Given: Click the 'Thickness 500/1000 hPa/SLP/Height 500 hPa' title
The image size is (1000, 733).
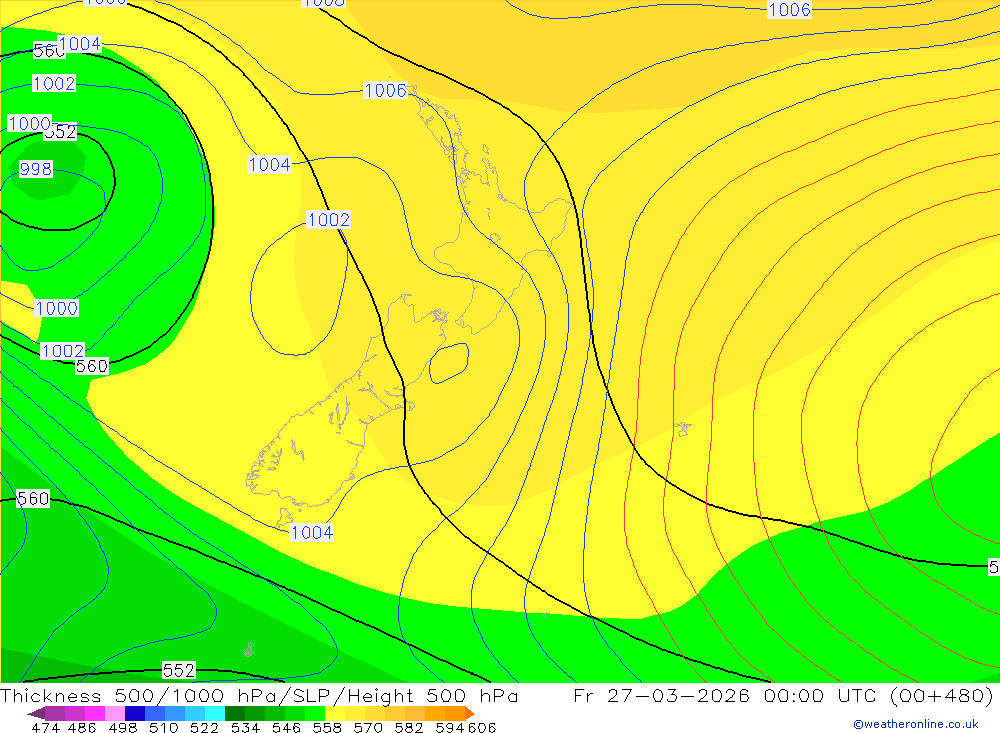Looking at the screenshot, I should tap(259, 696).
